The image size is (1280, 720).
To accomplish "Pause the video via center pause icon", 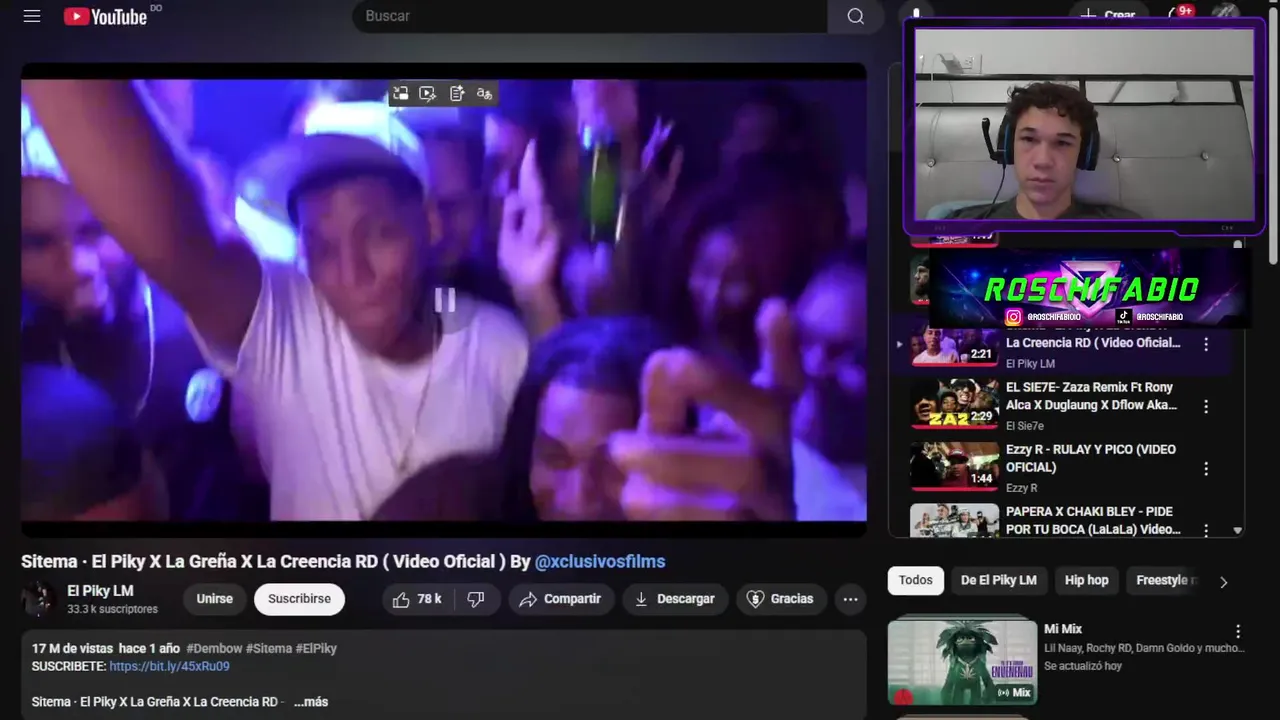I will tap(444, 300).
